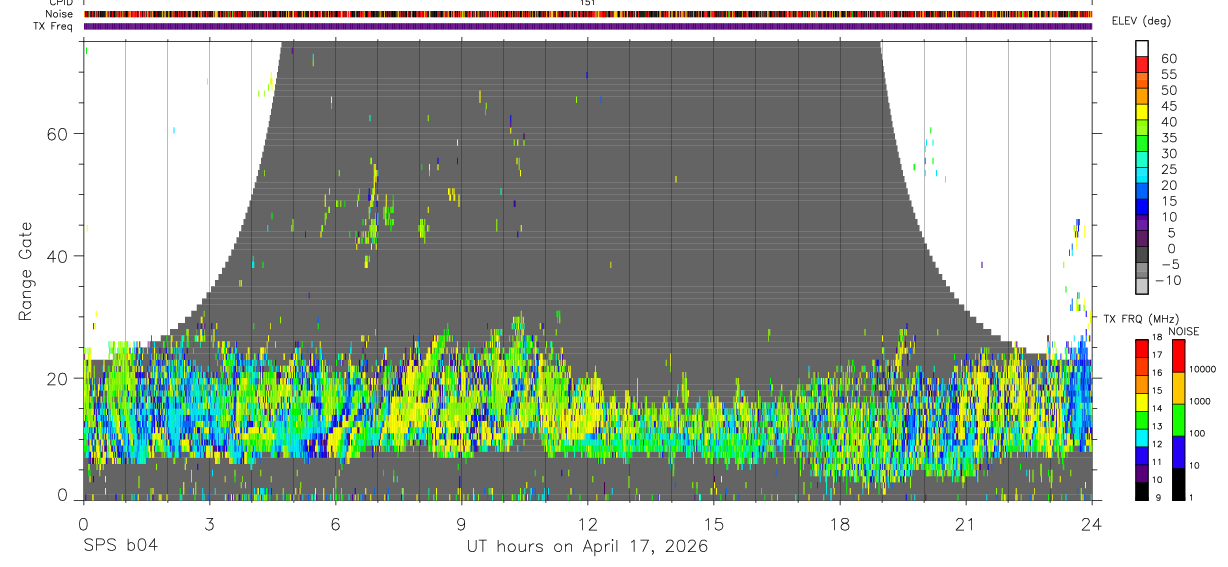
Task: Pick the red top segment of NOISE colorbar
Action: click(1178, 356)
